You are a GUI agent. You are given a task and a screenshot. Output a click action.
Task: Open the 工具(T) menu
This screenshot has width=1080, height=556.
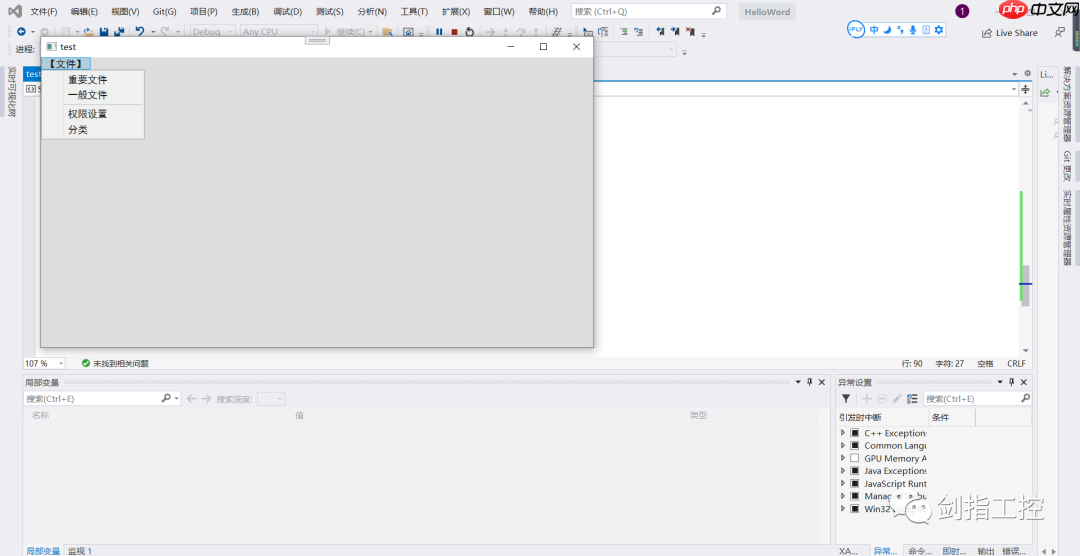click(414, 12)
